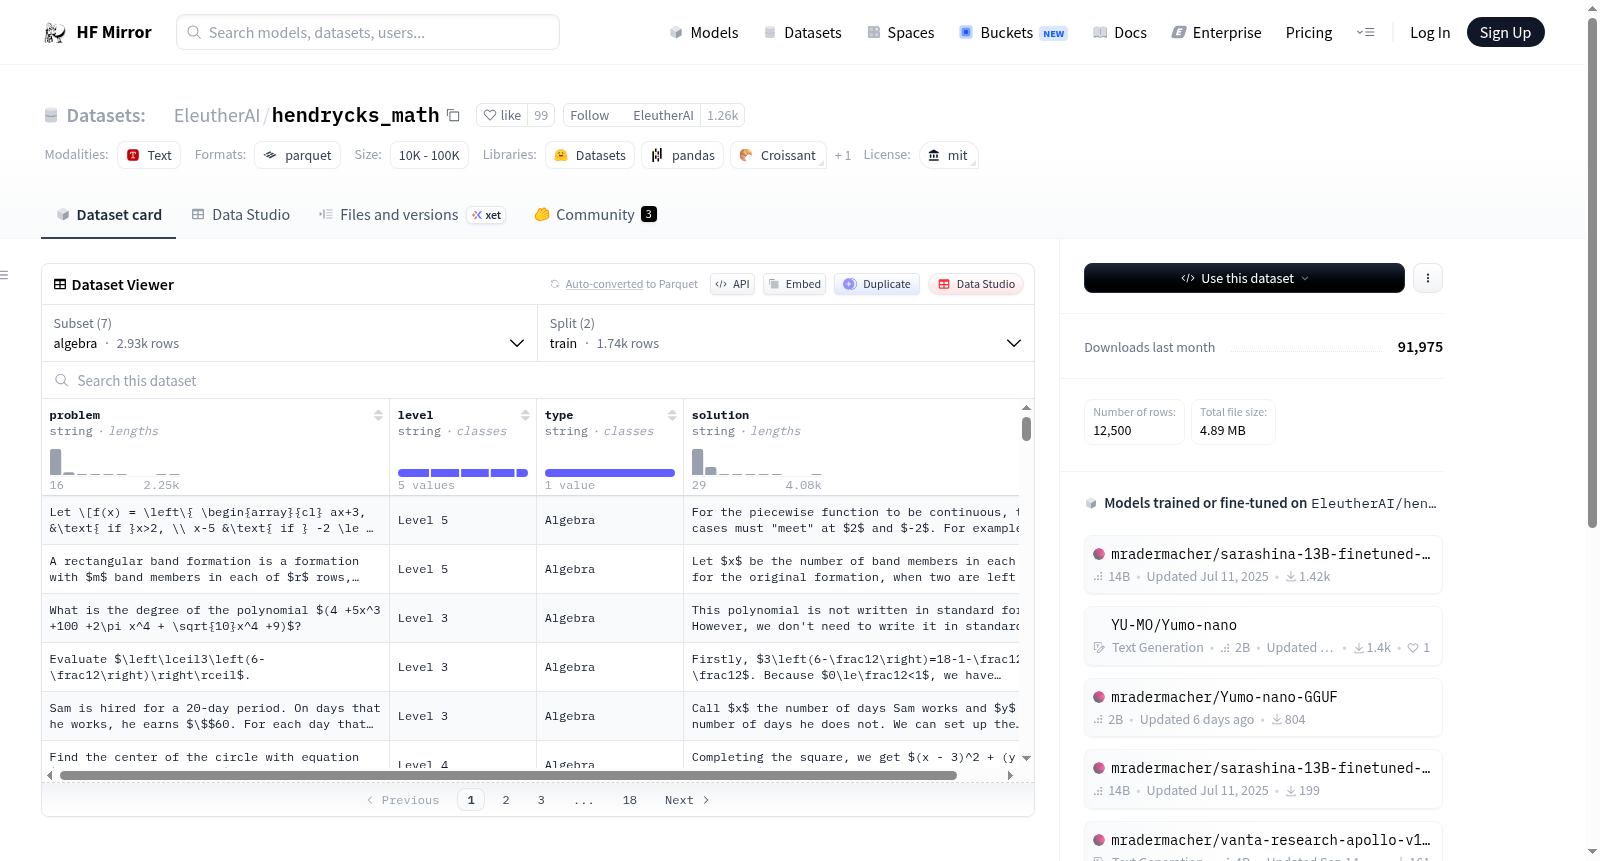Open the Pricing page link
Viewport: 1600px width, 861px height.
click(x=1309, y=33)
